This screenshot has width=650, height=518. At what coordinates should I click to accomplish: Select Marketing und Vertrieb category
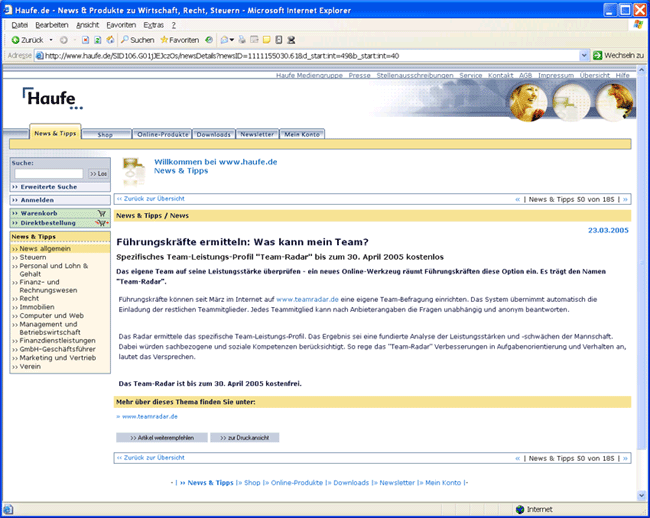(58, 358)
